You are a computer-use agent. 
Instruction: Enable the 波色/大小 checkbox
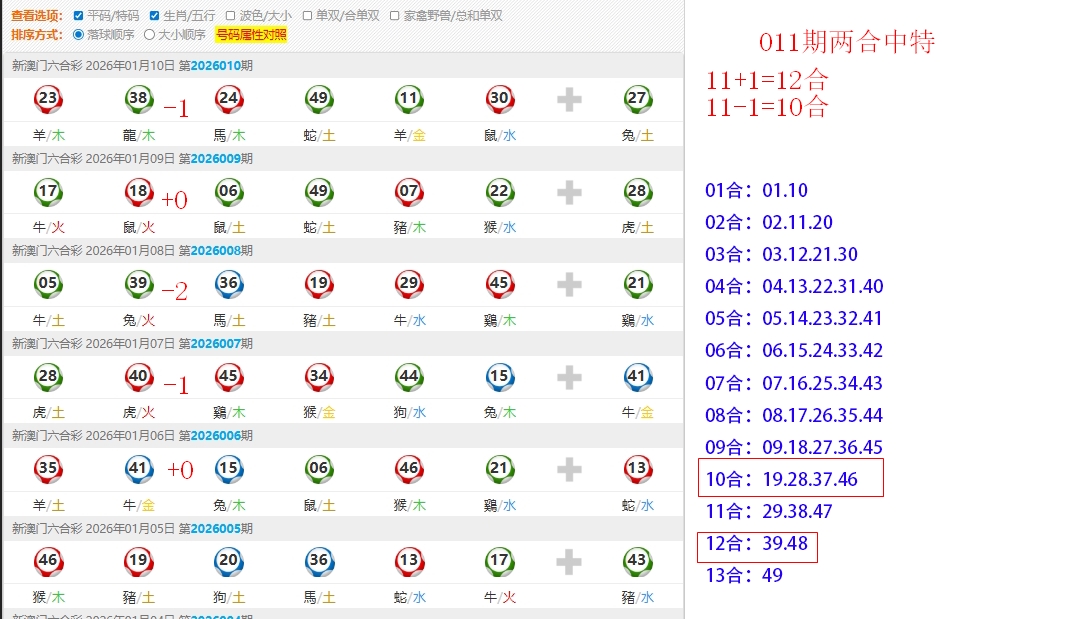(x=231, y=16)
